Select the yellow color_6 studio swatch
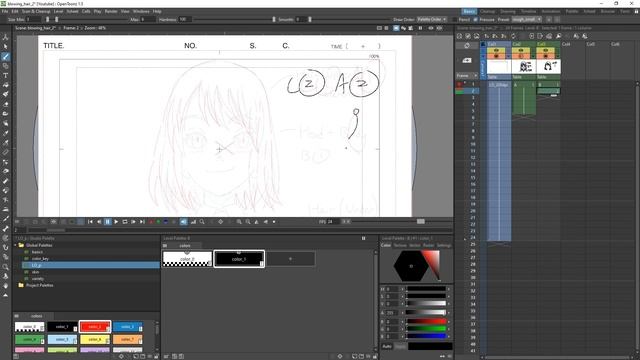 pyautogui.click(x=95, y=339)
